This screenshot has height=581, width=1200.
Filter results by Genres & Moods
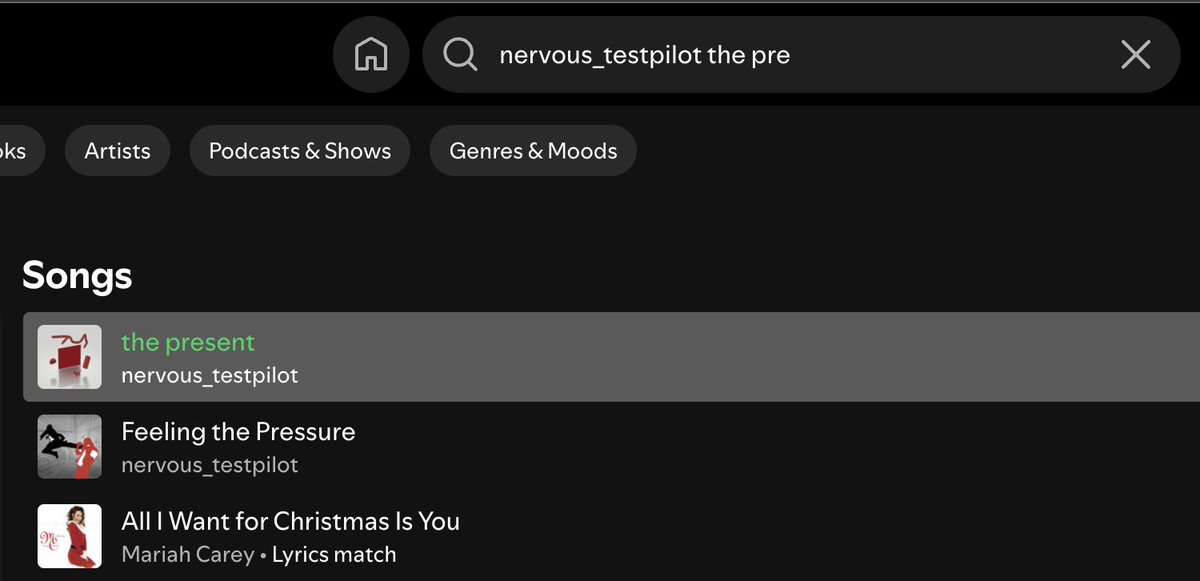click(x=533, y=151)
